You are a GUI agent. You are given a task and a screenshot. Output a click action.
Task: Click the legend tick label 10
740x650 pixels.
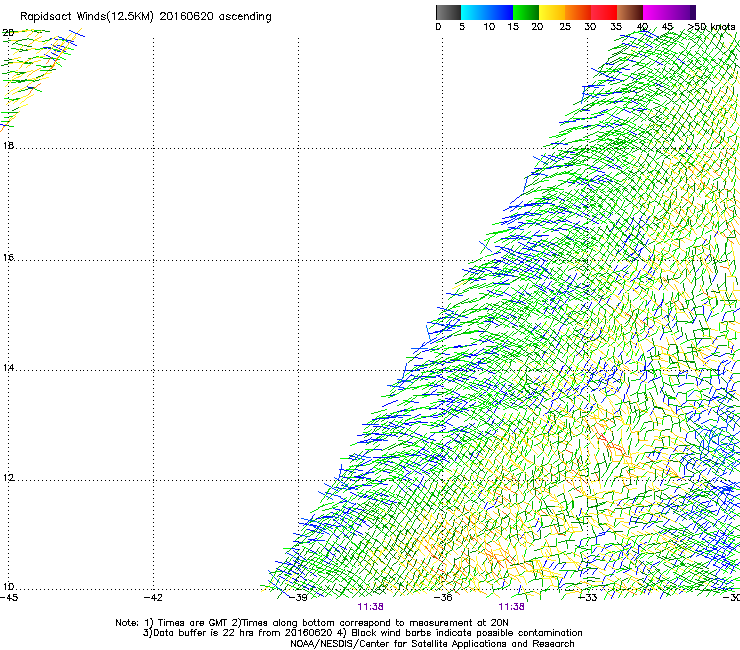(489, 27)
